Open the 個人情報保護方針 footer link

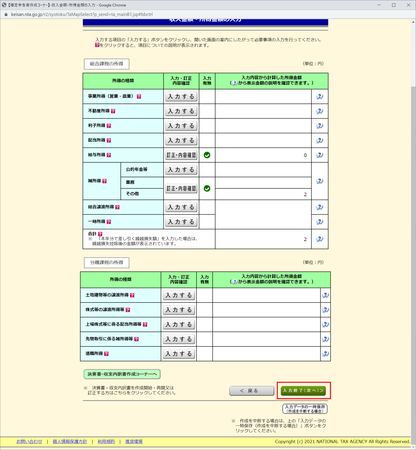tap(70, 442)
